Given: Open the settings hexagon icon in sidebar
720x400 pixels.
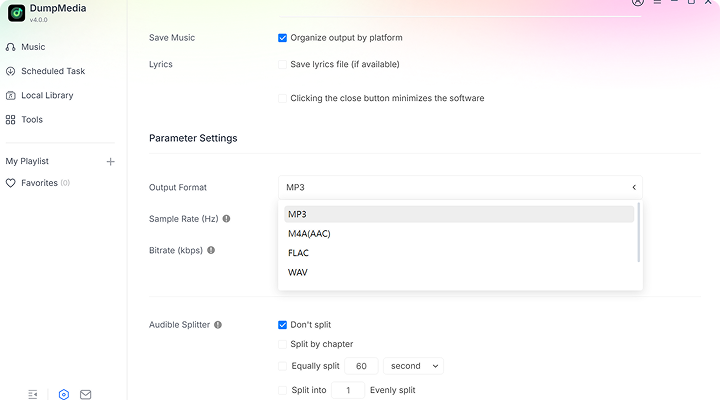Looking at the screenshot, I should pyautogui.click(x=64, y=394).
